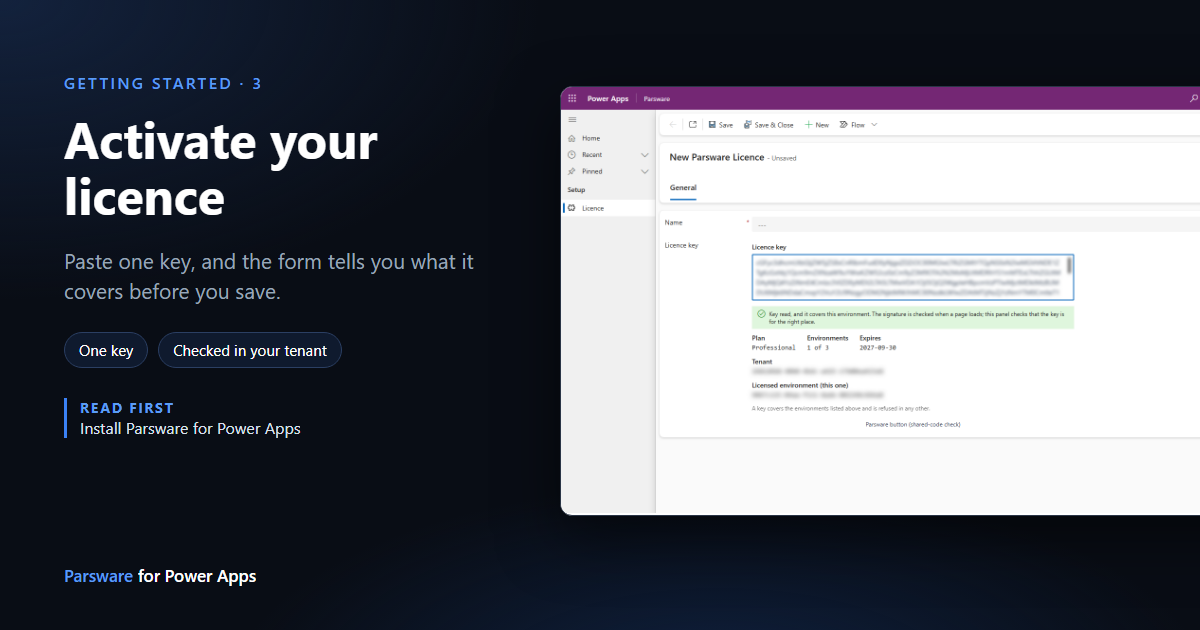Click the Unsaved status label
Screen dimensions: 1200x630
[784, 158]
